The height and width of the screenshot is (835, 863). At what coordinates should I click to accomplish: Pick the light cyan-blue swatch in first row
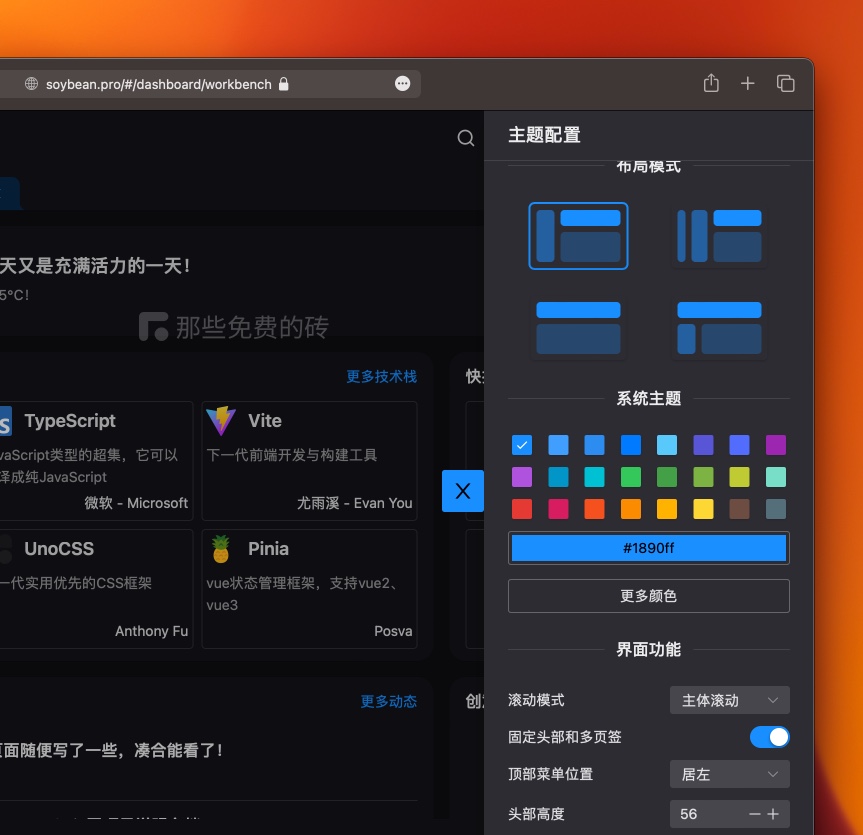click(x=667, y=445)
